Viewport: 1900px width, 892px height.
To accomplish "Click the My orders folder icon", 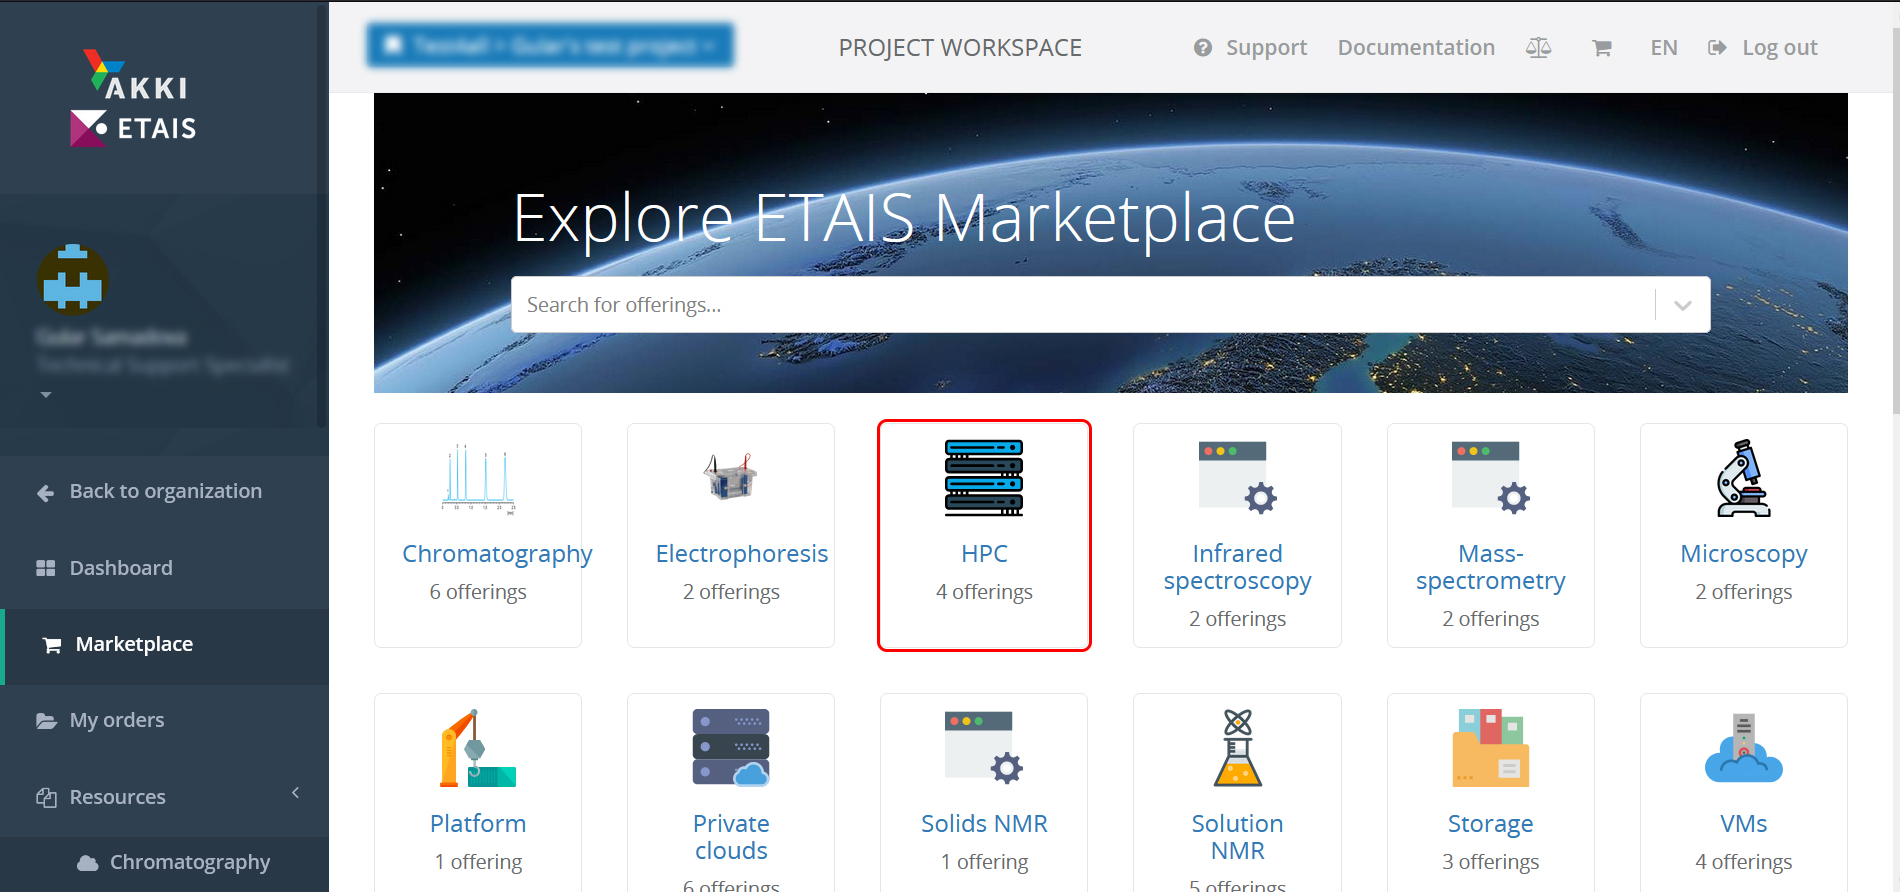I will (46, 720).
